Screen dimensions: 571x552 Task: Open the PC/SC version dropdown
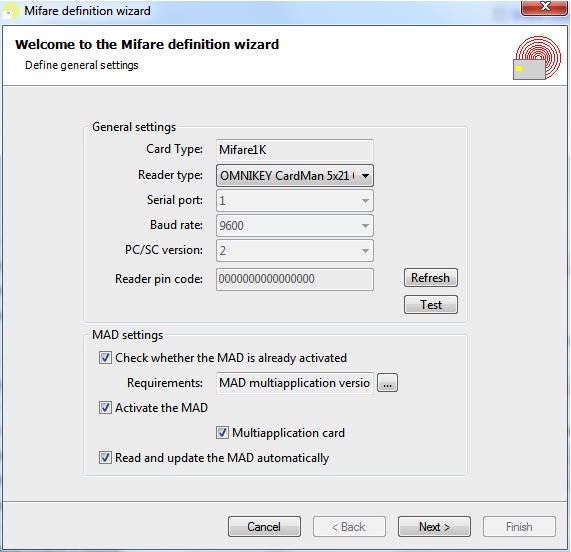pos(295,251)
